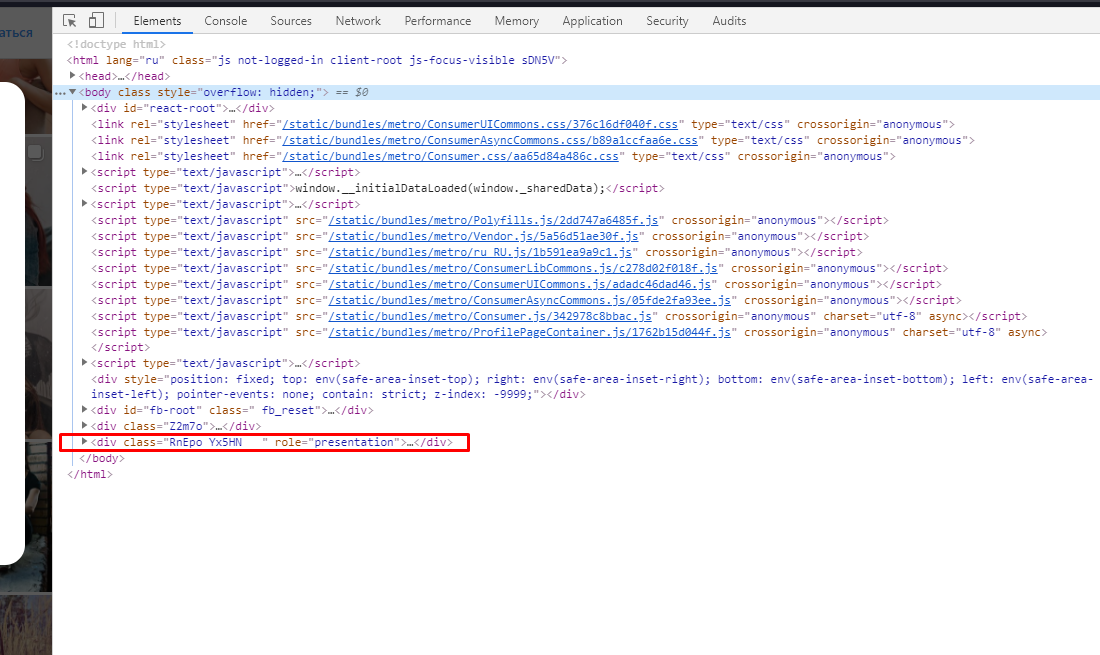1100x655 pixels.
Task: Open the ConsumerAsyncCommons.css stylesheet link
Action: click(x=490, y=140)
